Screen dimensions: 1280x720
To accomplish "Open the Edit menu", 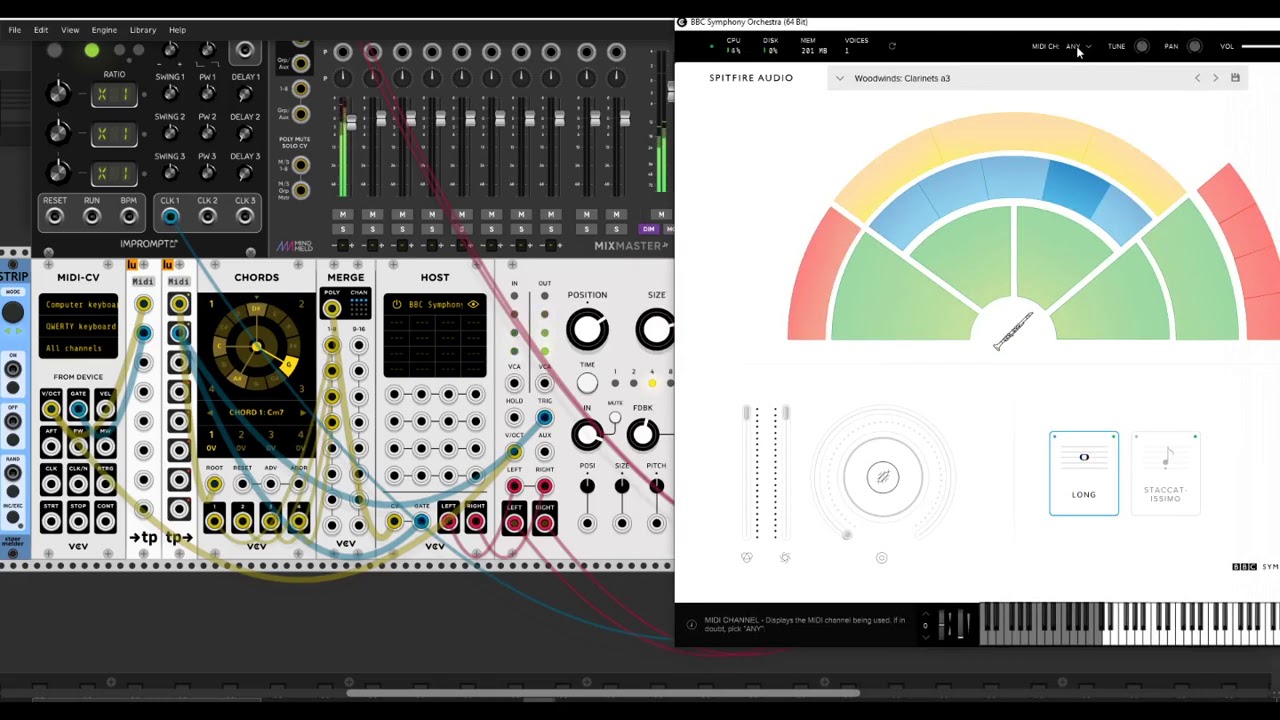I will (x=41, y=30).
